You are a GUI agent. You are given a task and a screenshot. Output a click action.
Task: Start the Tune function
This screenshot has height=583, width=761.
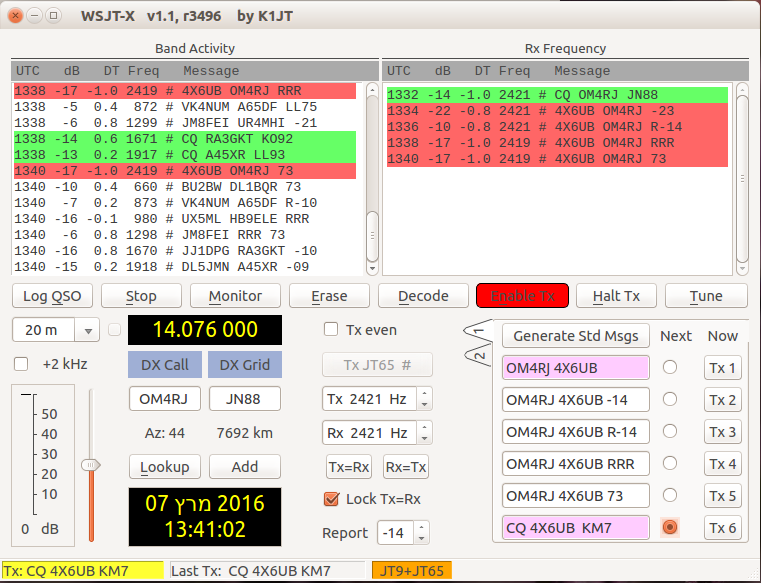(706, 296)
